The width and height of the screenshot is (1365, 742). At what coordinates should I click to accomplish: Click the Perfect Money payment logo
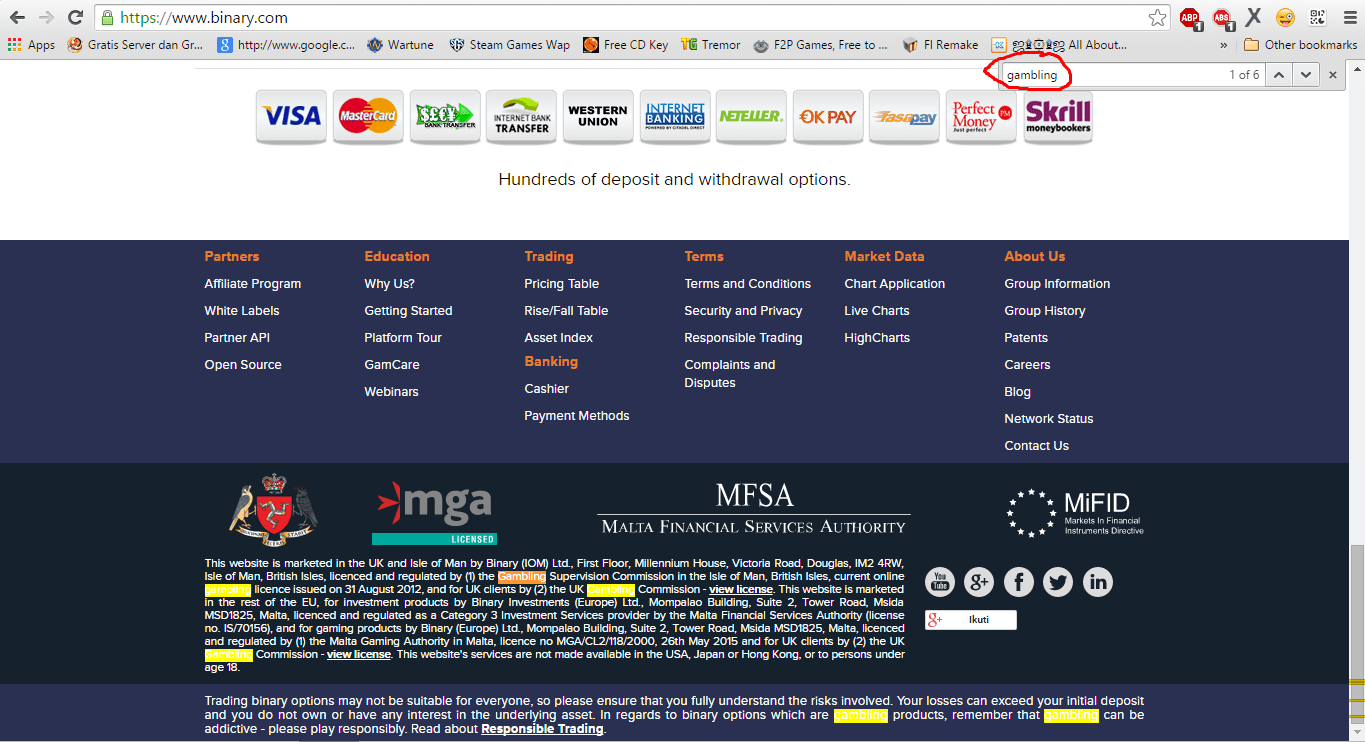click(x=981, y=117)
